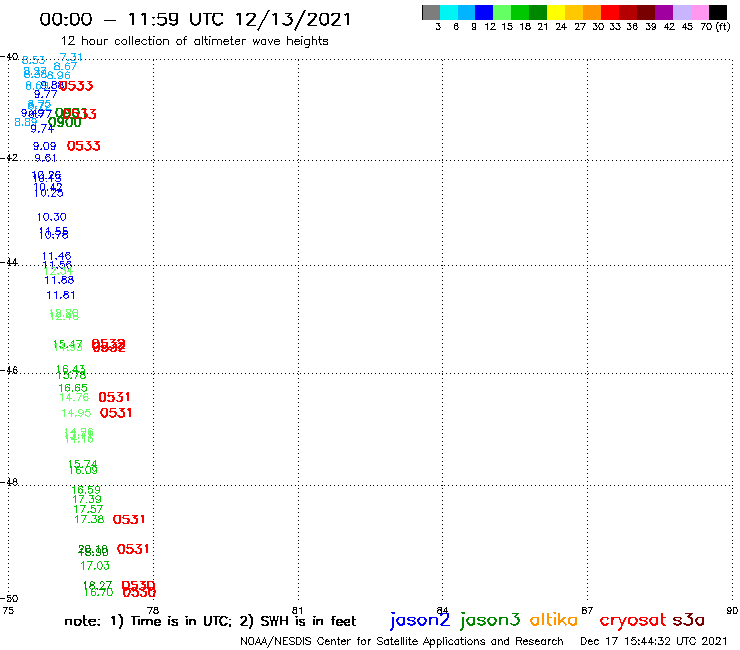Click the note "Time is in UTC; SWH is in feet"
Viewport: 740px width, 650px height.
point(210,621)
